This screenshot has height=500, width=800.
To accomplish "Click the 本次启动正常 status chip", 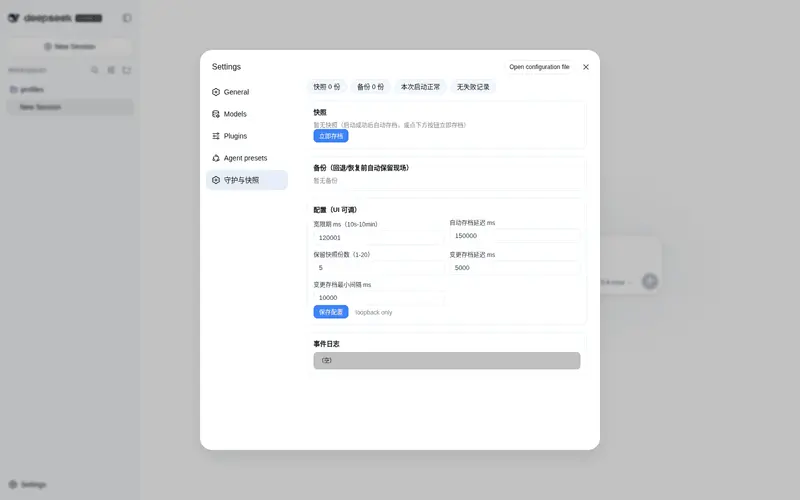I will [420, 87].
